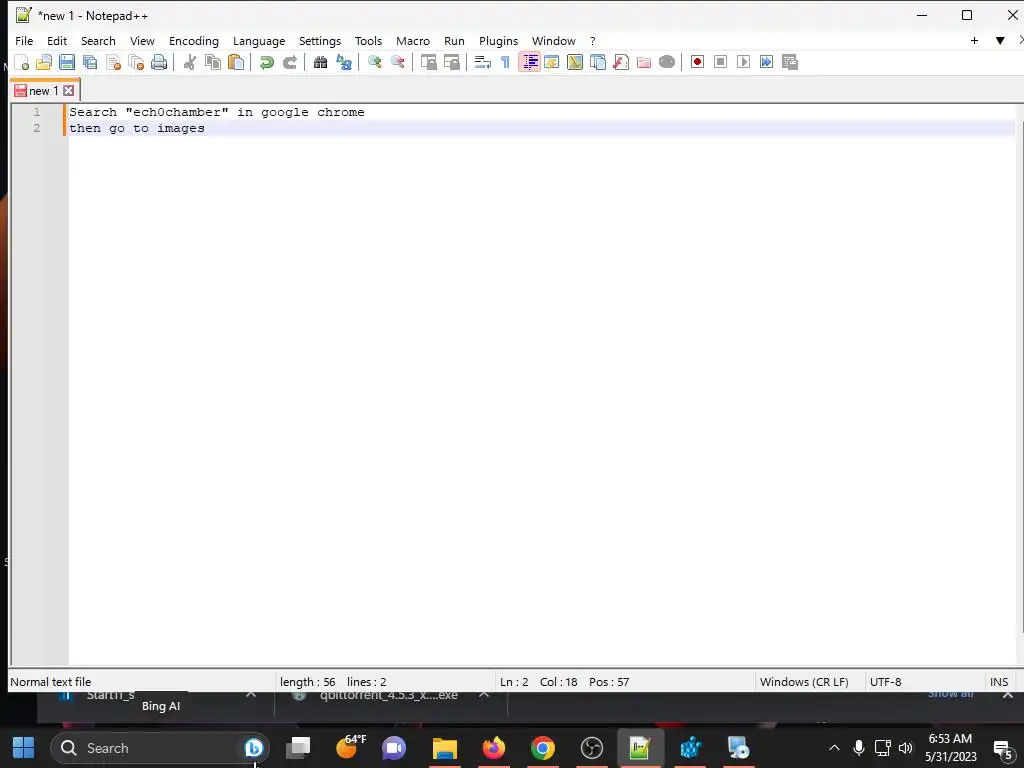This screenshot has height=768, width=1024.
Task: Stop macro recording square icon
Action: (720, 62)
